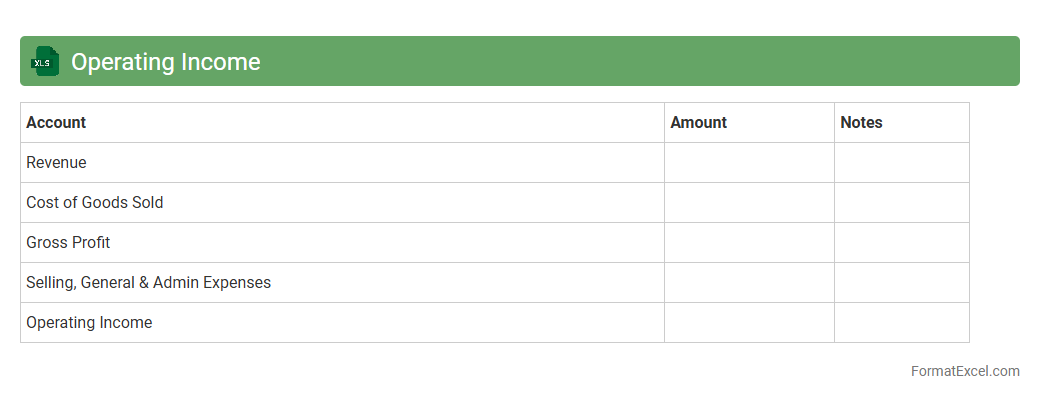Click the Cost of Goods Sold amount cell
Viewport: 1040px width, 400px height.
tap(749, 202)
